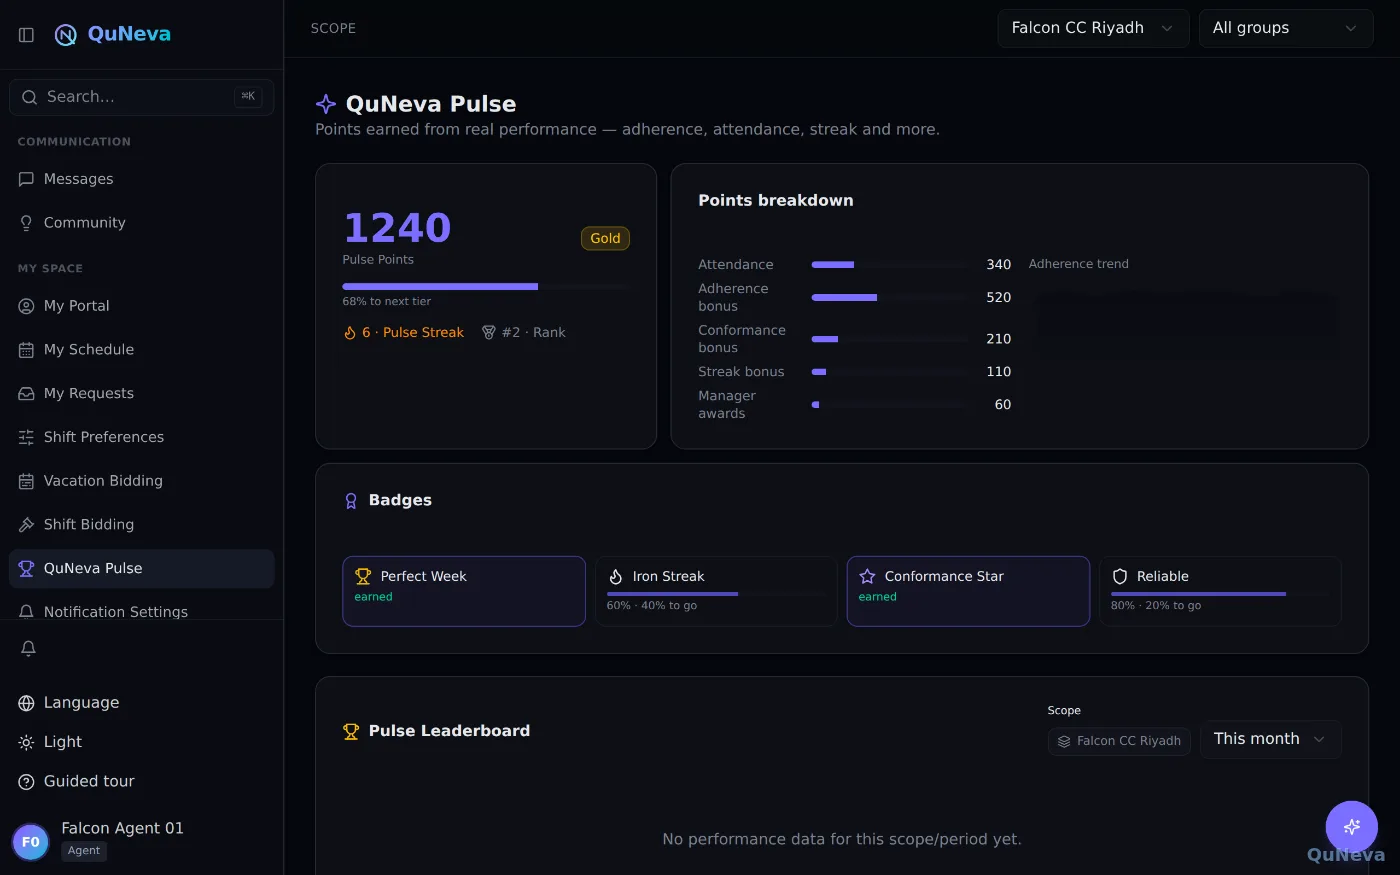
Task: Click the 1240 Pulse Points value
Action: coord(397,228)
